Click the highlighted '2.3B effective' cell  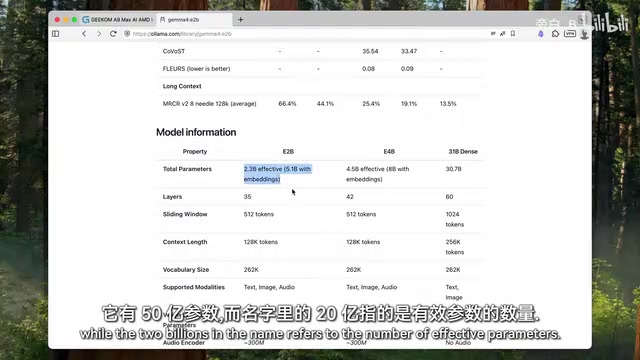(278, 174)
